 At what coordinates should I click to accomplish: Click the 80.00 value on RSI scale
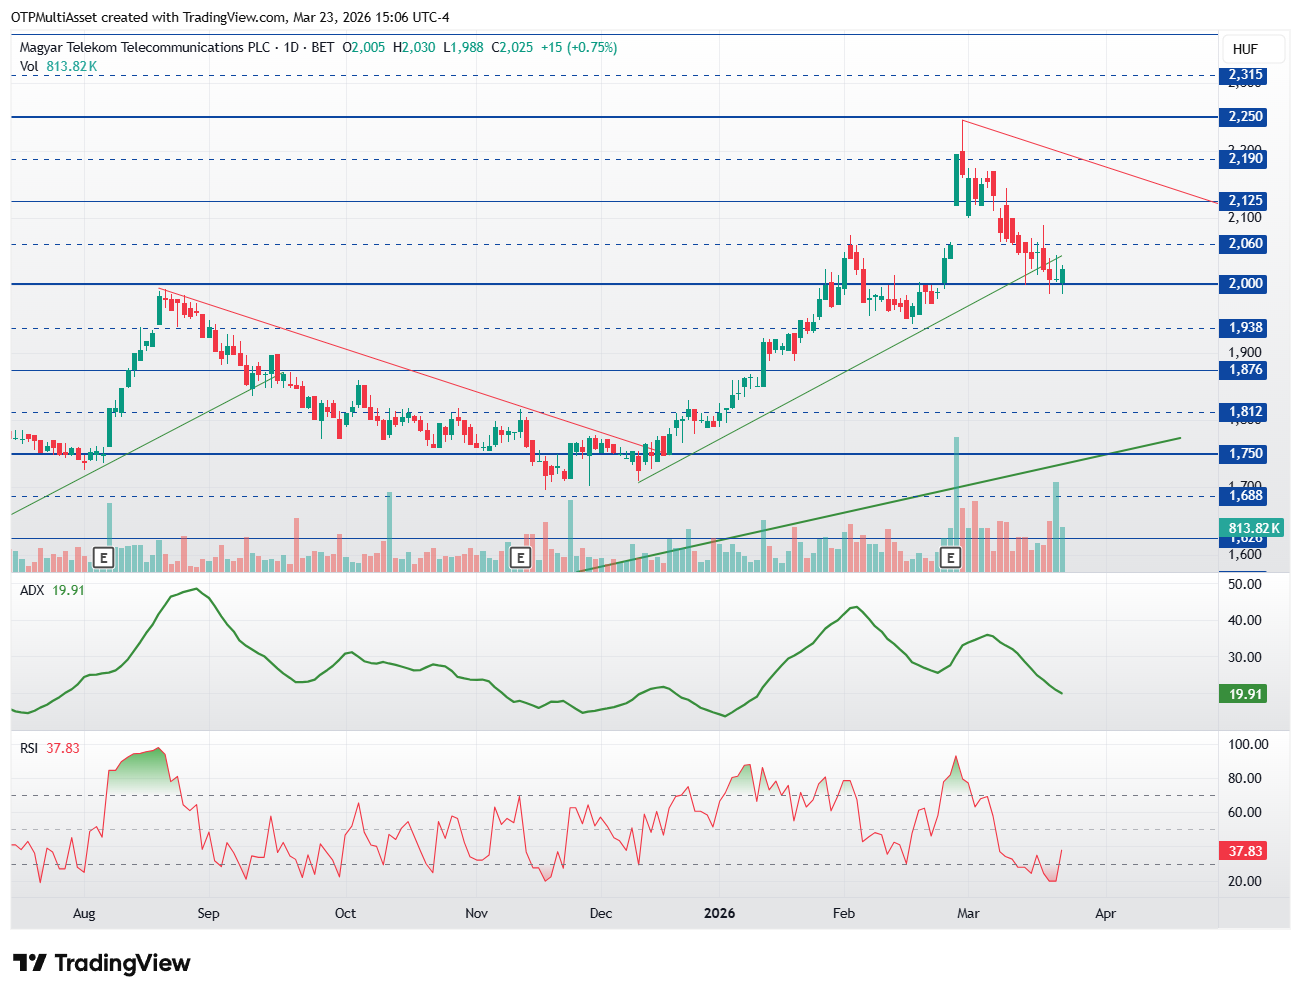point(1245,778)
